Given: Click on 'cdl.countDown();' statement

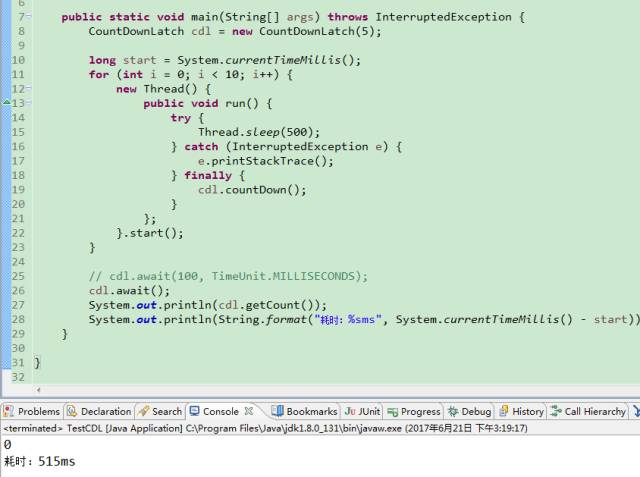Looking at the screenshot, I should pyautogui.click(x=252, y=190).
